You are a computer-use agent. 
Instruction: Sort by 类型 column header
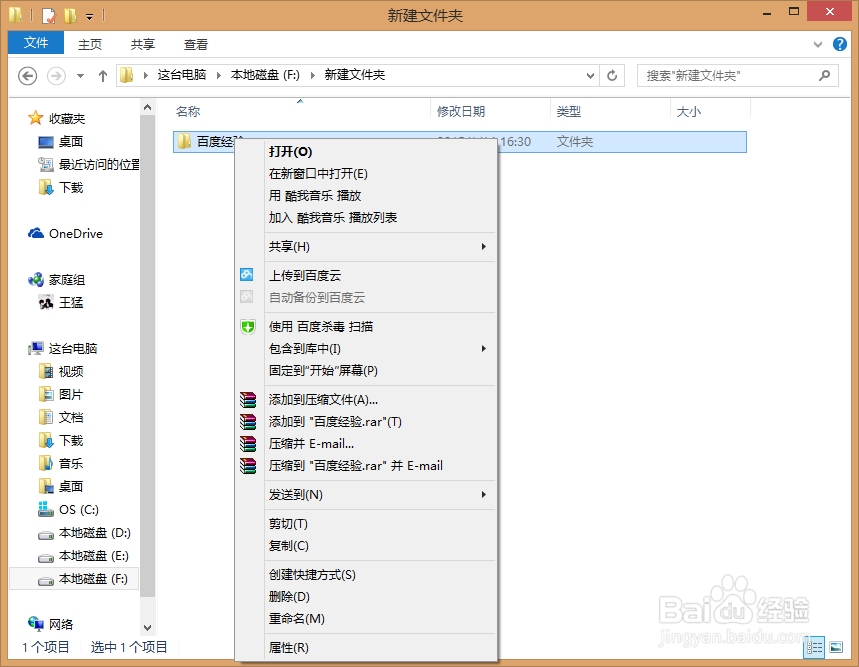(610, 112)
